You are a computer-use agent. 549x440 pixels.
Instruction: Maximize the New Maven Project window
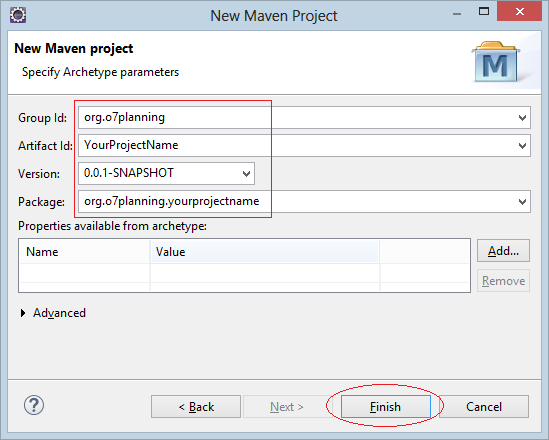484,12
